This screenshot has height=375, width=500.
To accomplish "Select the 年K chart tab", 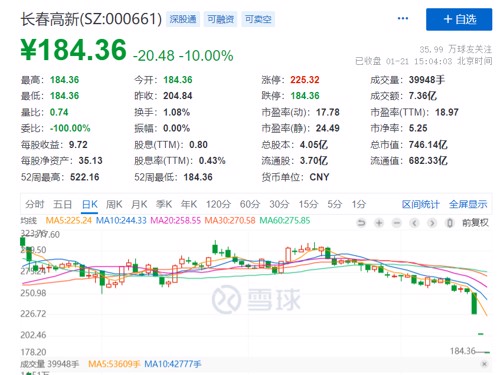I will [189, 204].
